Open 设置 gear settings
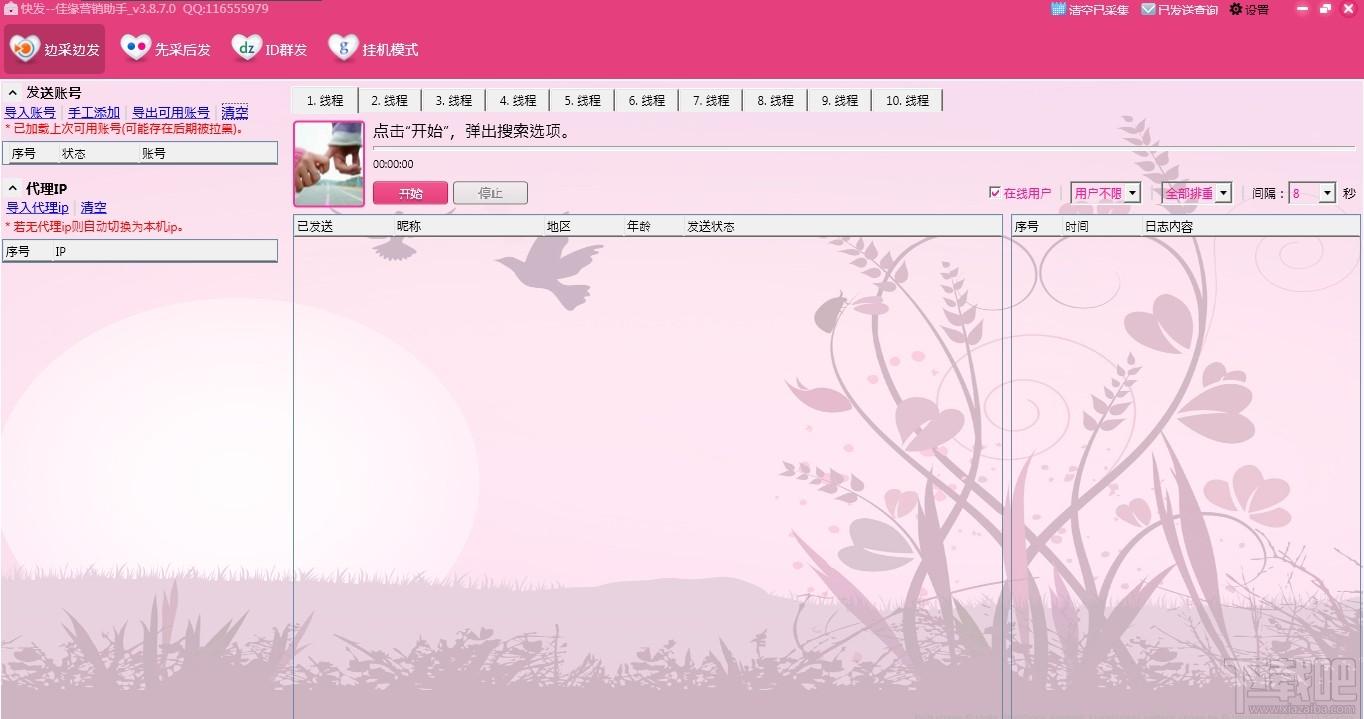Image resolution: width=1364 pixels, height=719 pixels. tap(1248, 9)
